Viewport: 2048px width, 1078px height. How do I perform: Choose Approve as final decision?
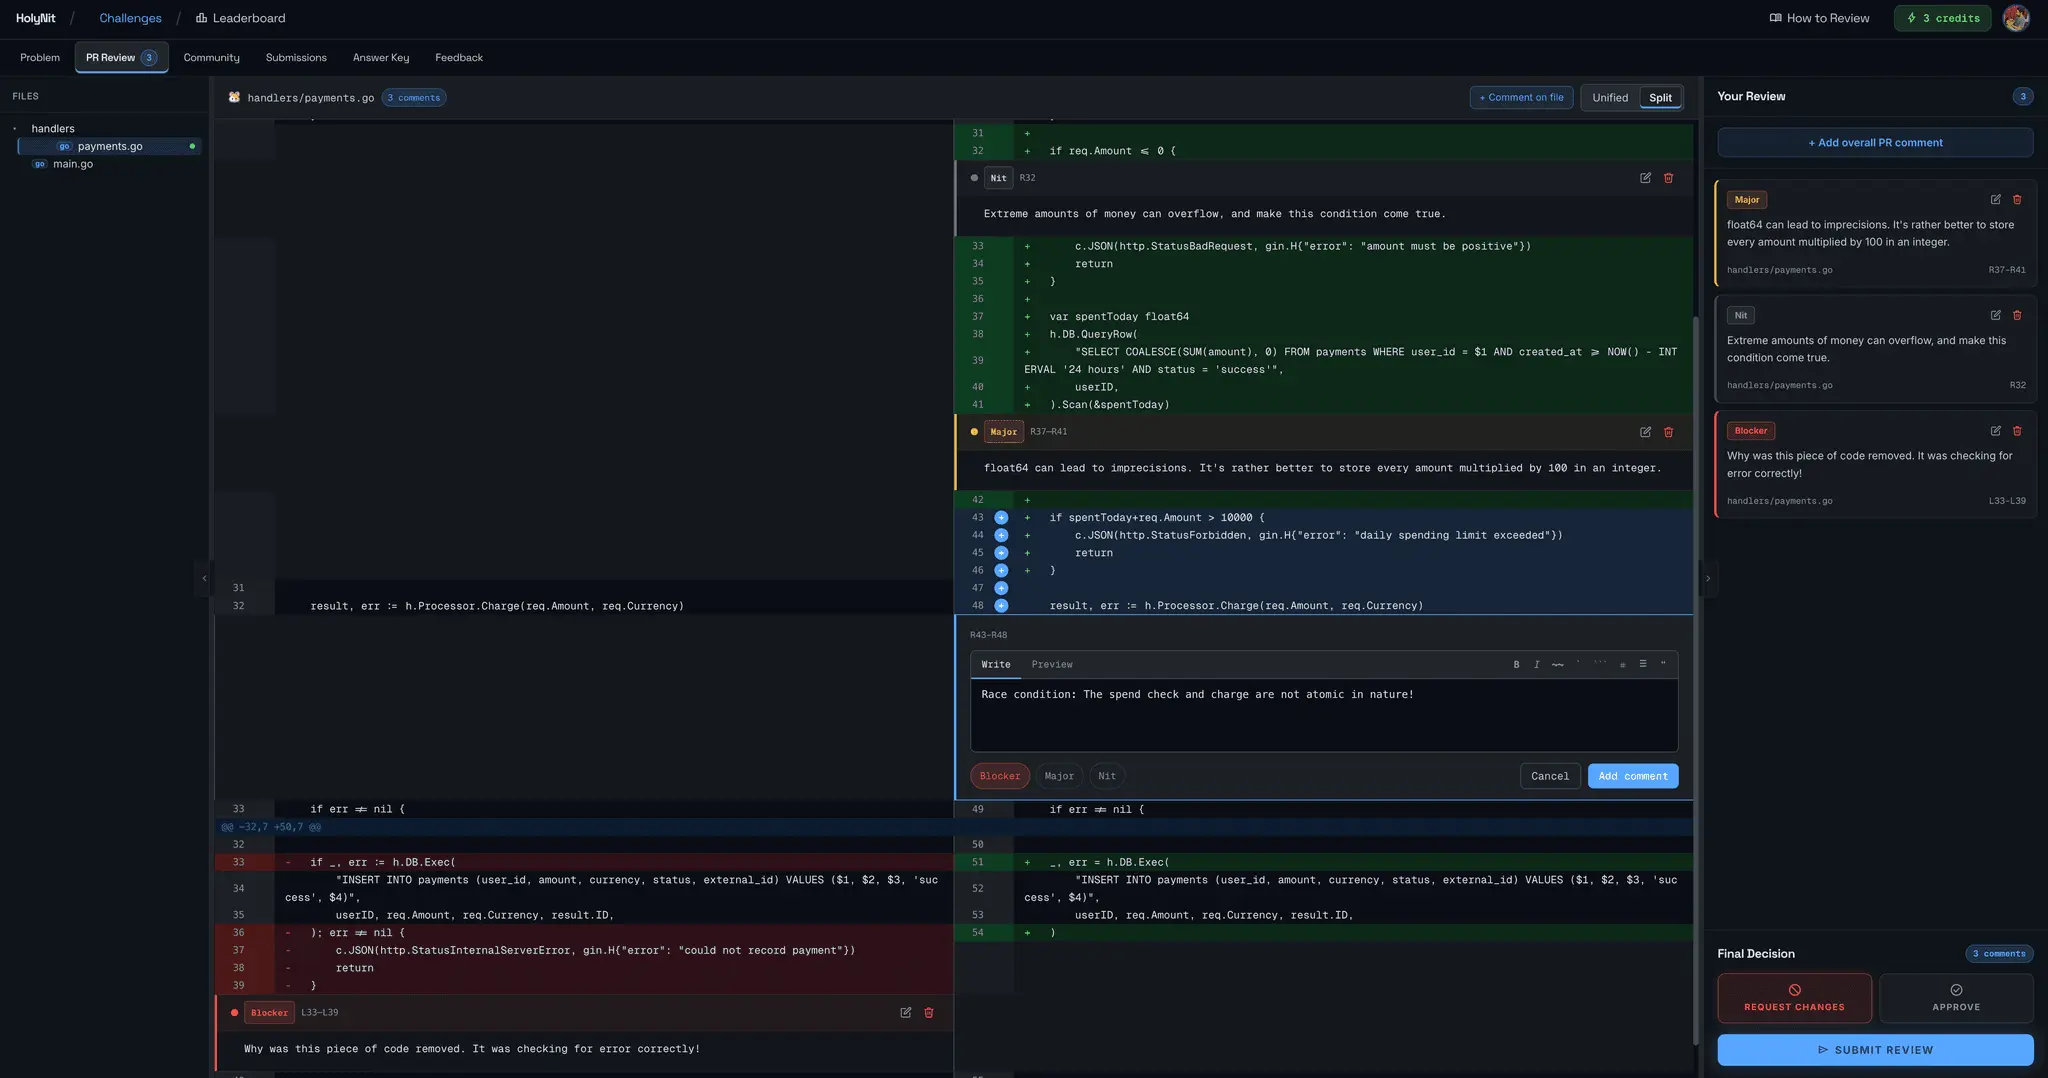tap(1956, 998)
